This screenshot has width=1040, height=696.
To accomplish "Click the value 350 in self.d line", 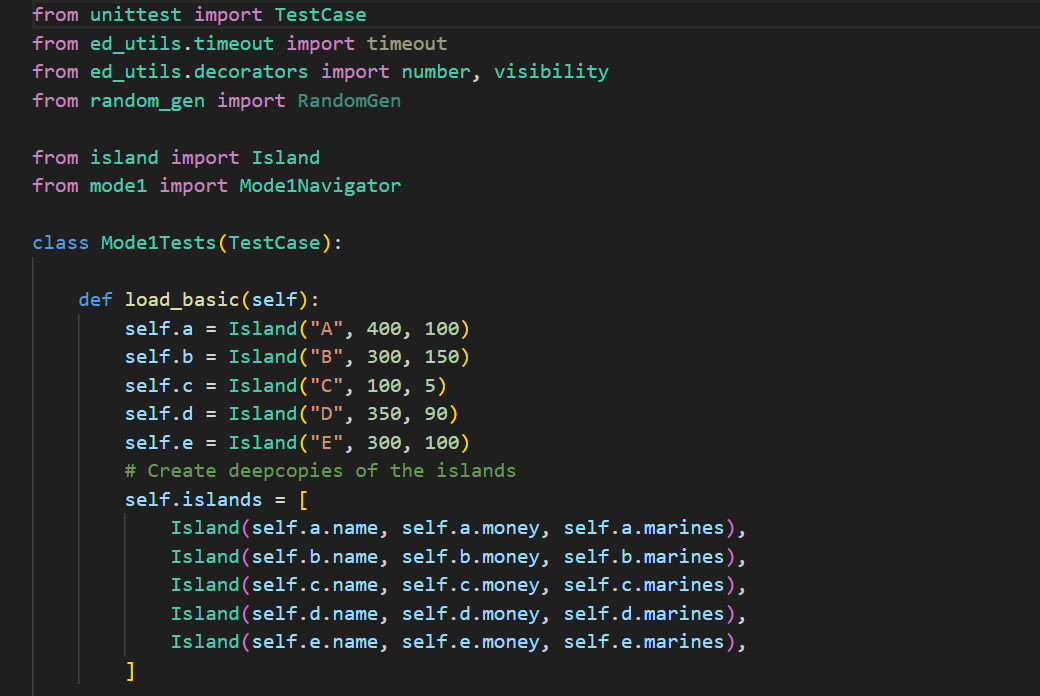I will [x=384, y=414].
